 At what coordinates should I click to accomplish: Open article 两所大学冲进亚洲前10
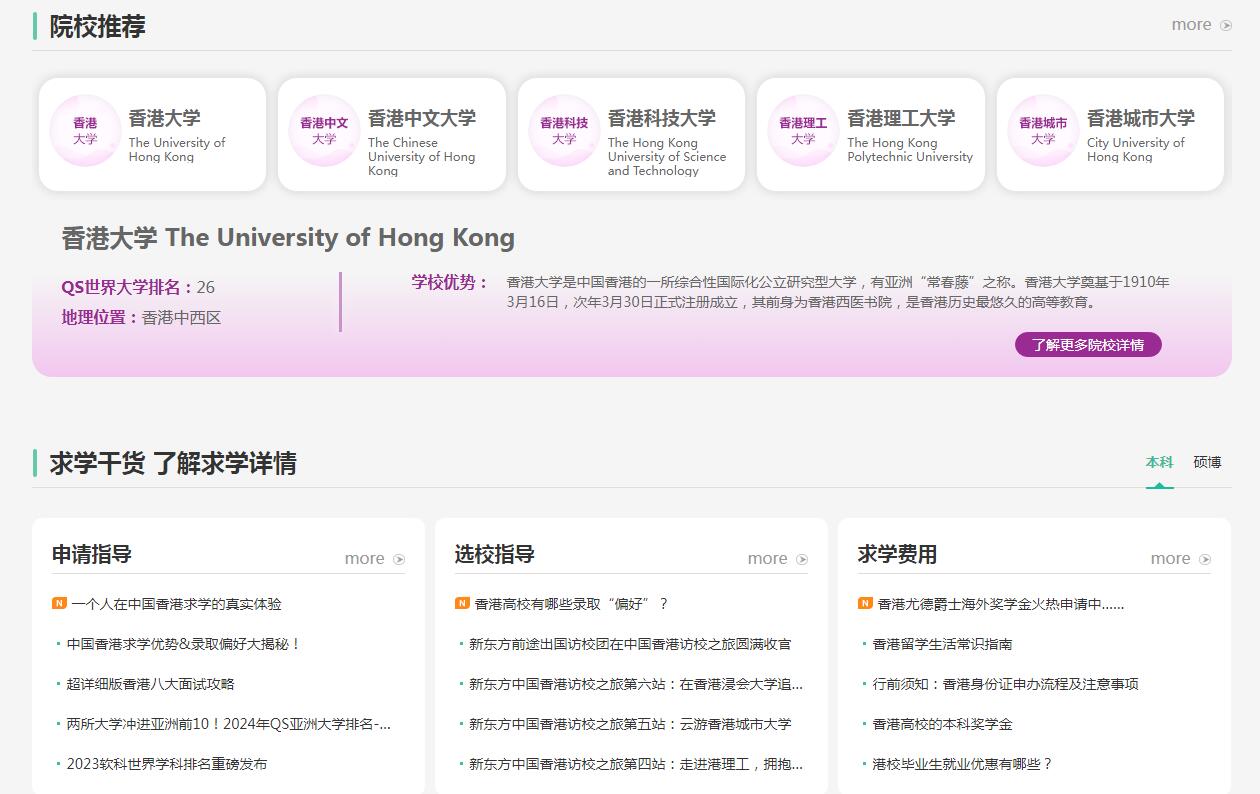point(229,724)
